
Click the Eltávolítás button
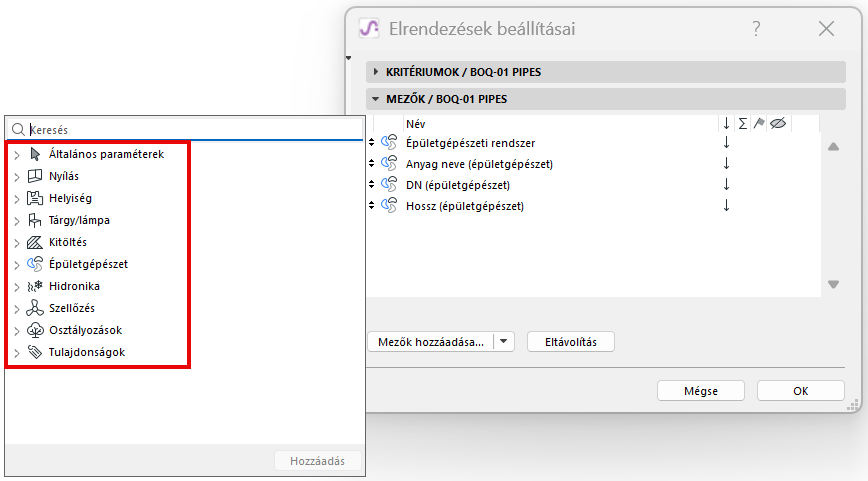point(570,342)
